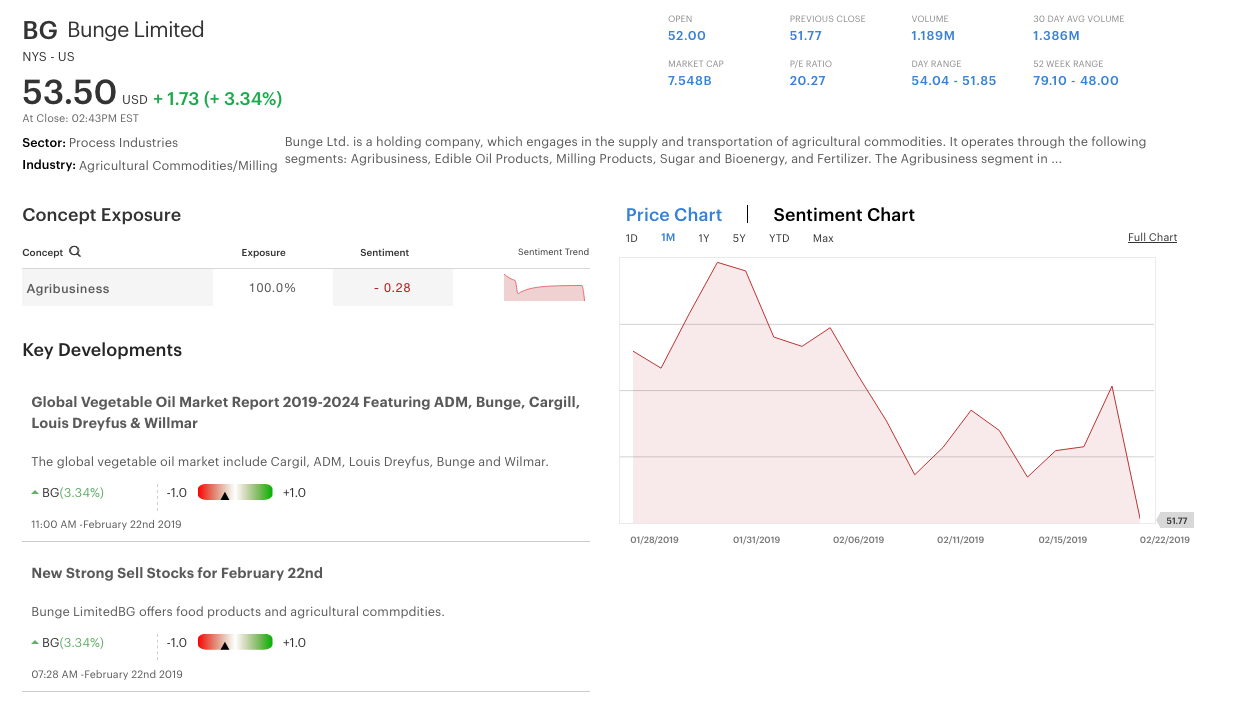This screenshot has height=702, width=1234.
Task: Click the Sentiment Trend column header
Action: coord(553,252)
